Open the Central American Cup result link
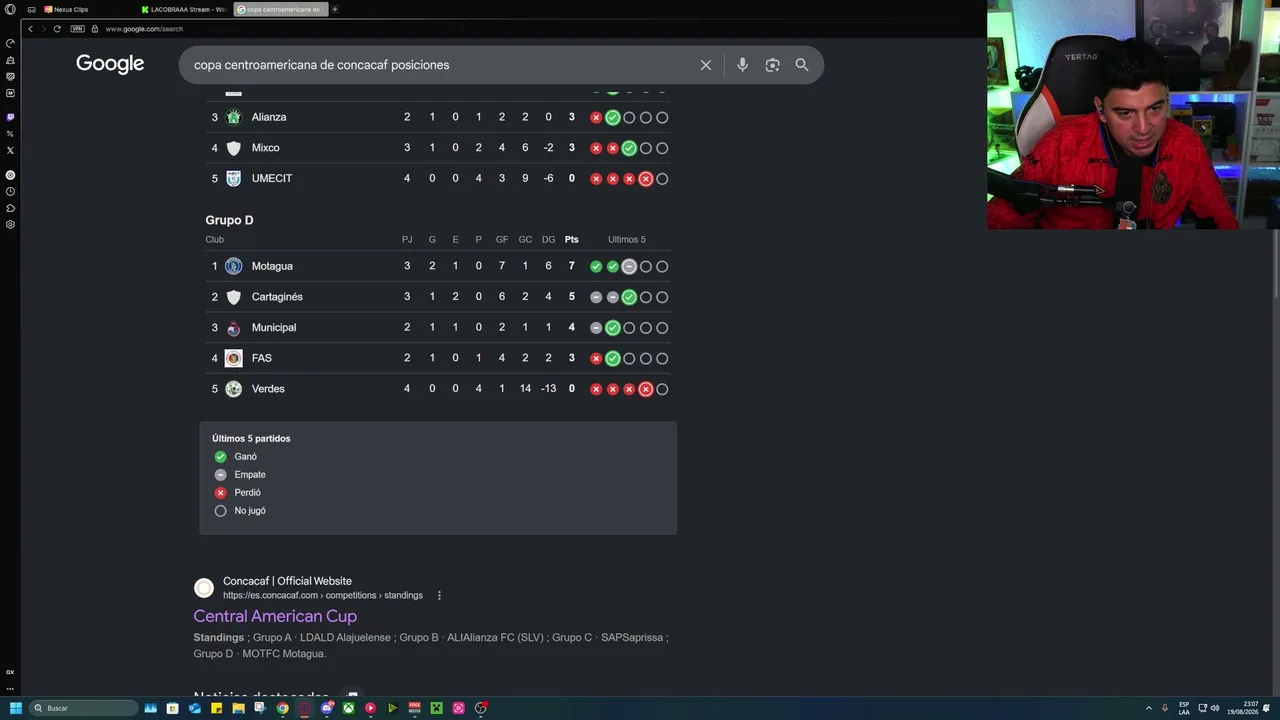This screenshot has width=1280, height=720. tap(275, 616)
